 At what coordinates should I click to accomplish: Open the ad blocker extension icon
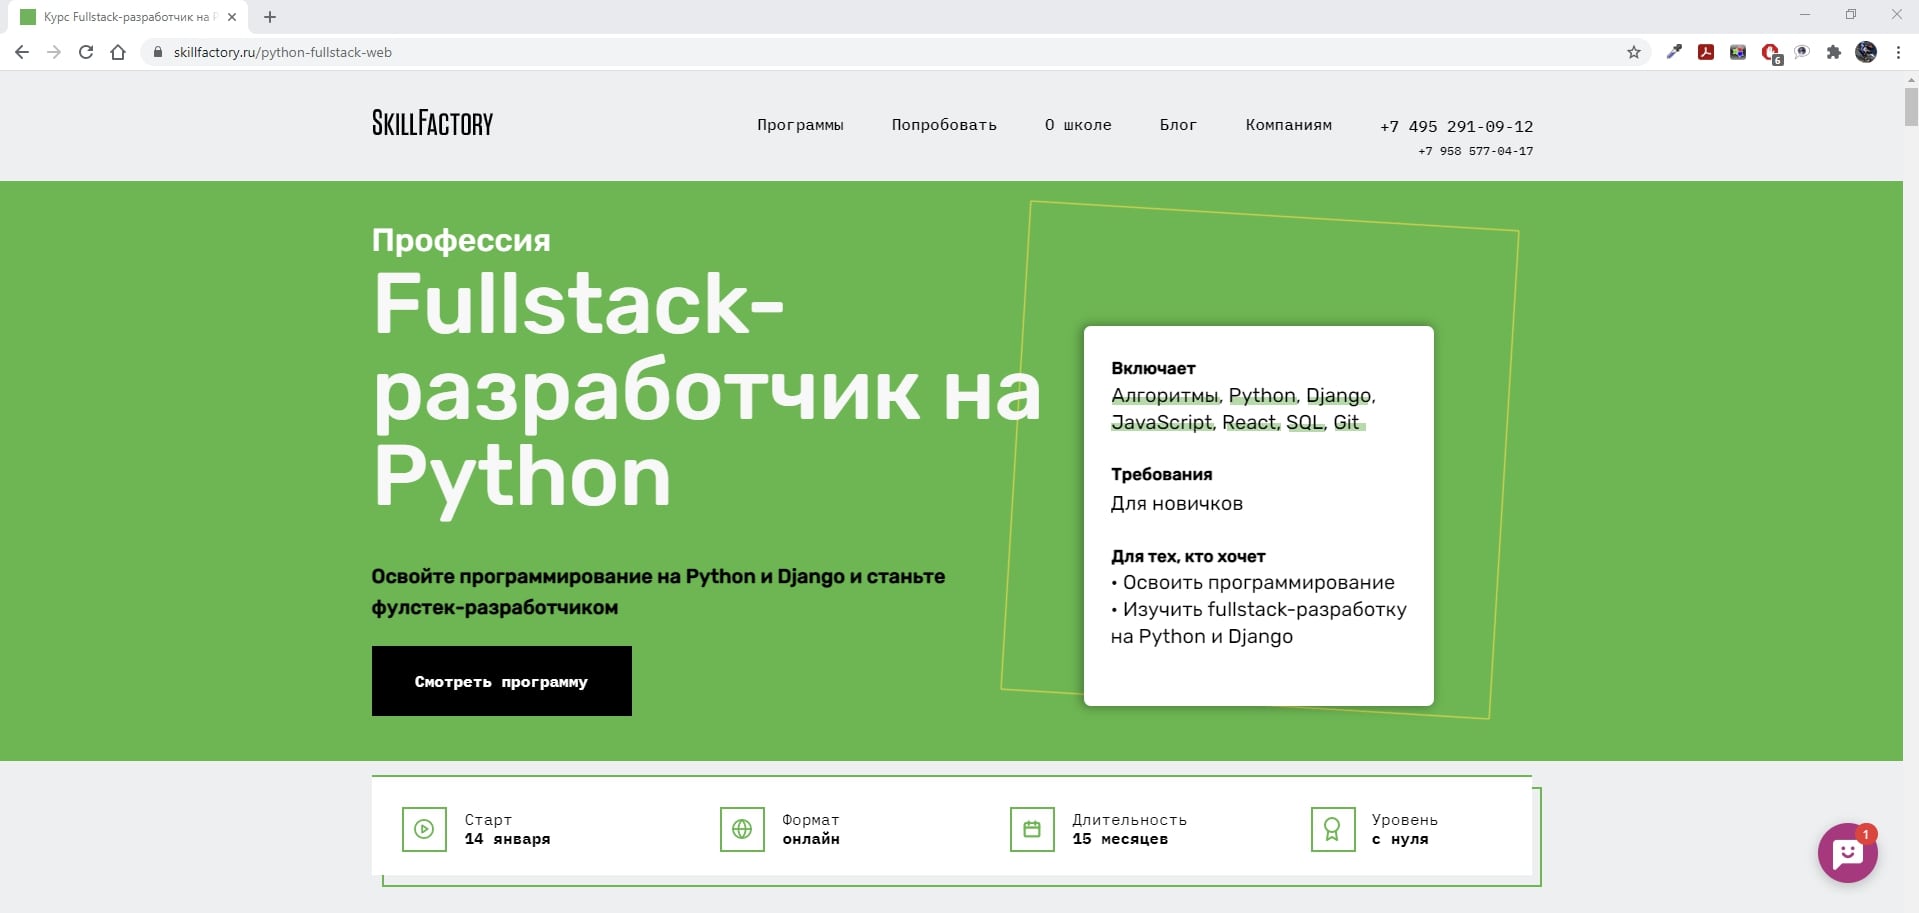coord(1770,52)
